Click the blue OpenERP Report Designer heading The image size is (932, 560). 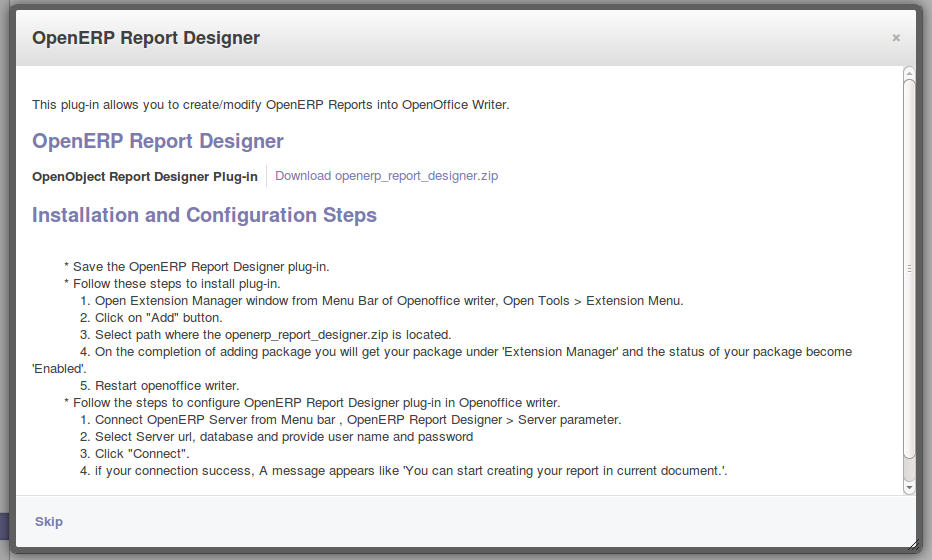(x=158, y=141)
